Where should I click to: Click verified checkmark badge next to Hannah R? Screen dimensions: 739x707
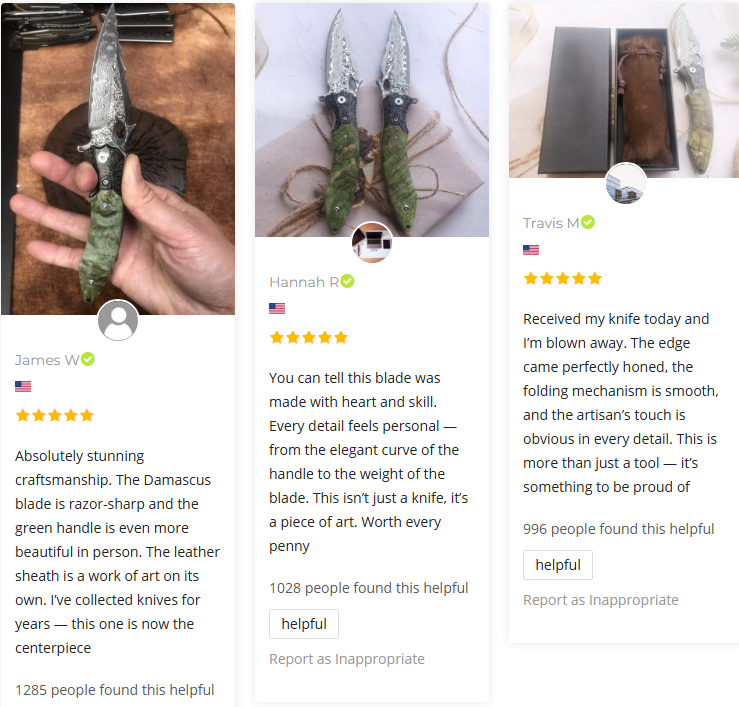347,281
